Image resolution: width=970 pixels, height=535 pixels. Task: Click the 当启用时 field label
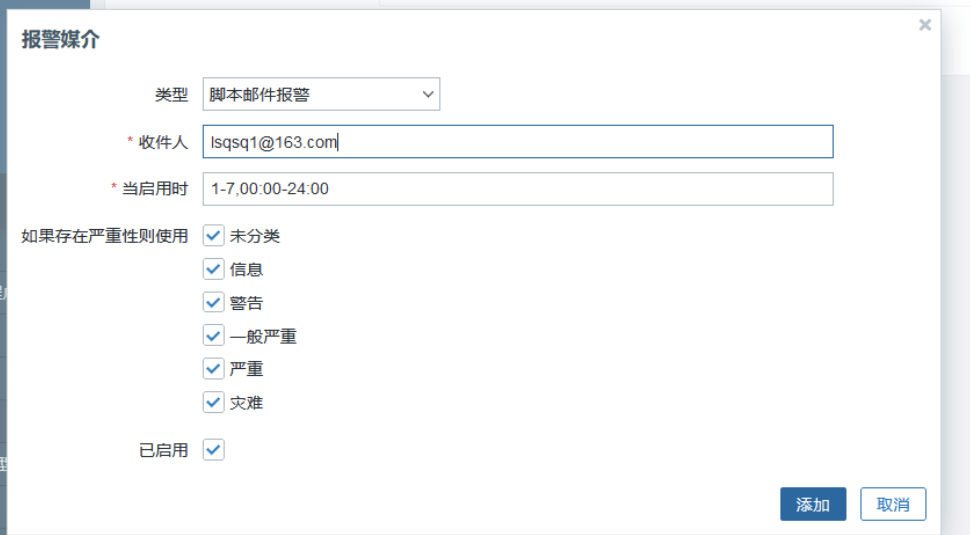155,189
